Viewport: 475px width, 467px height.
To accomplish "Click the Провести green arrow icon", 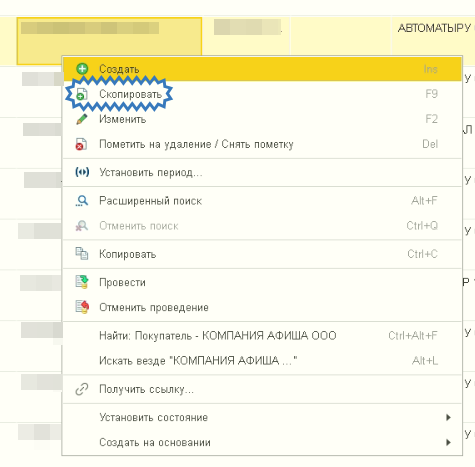I will point(82,282).
